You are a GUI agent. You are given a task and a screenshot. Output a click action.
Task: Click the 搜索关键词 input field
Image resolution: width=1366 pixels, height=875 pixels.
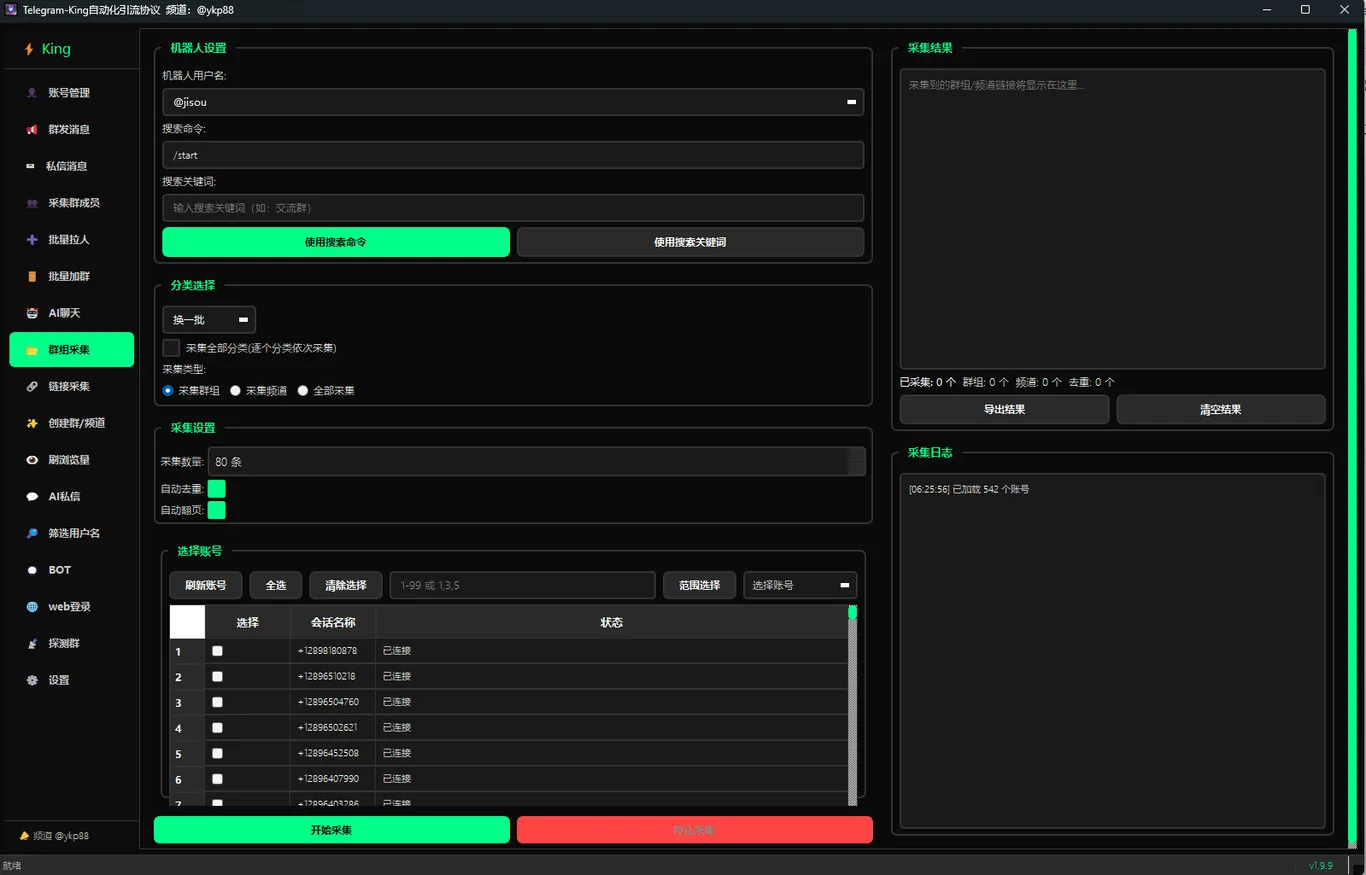point(513,208)
